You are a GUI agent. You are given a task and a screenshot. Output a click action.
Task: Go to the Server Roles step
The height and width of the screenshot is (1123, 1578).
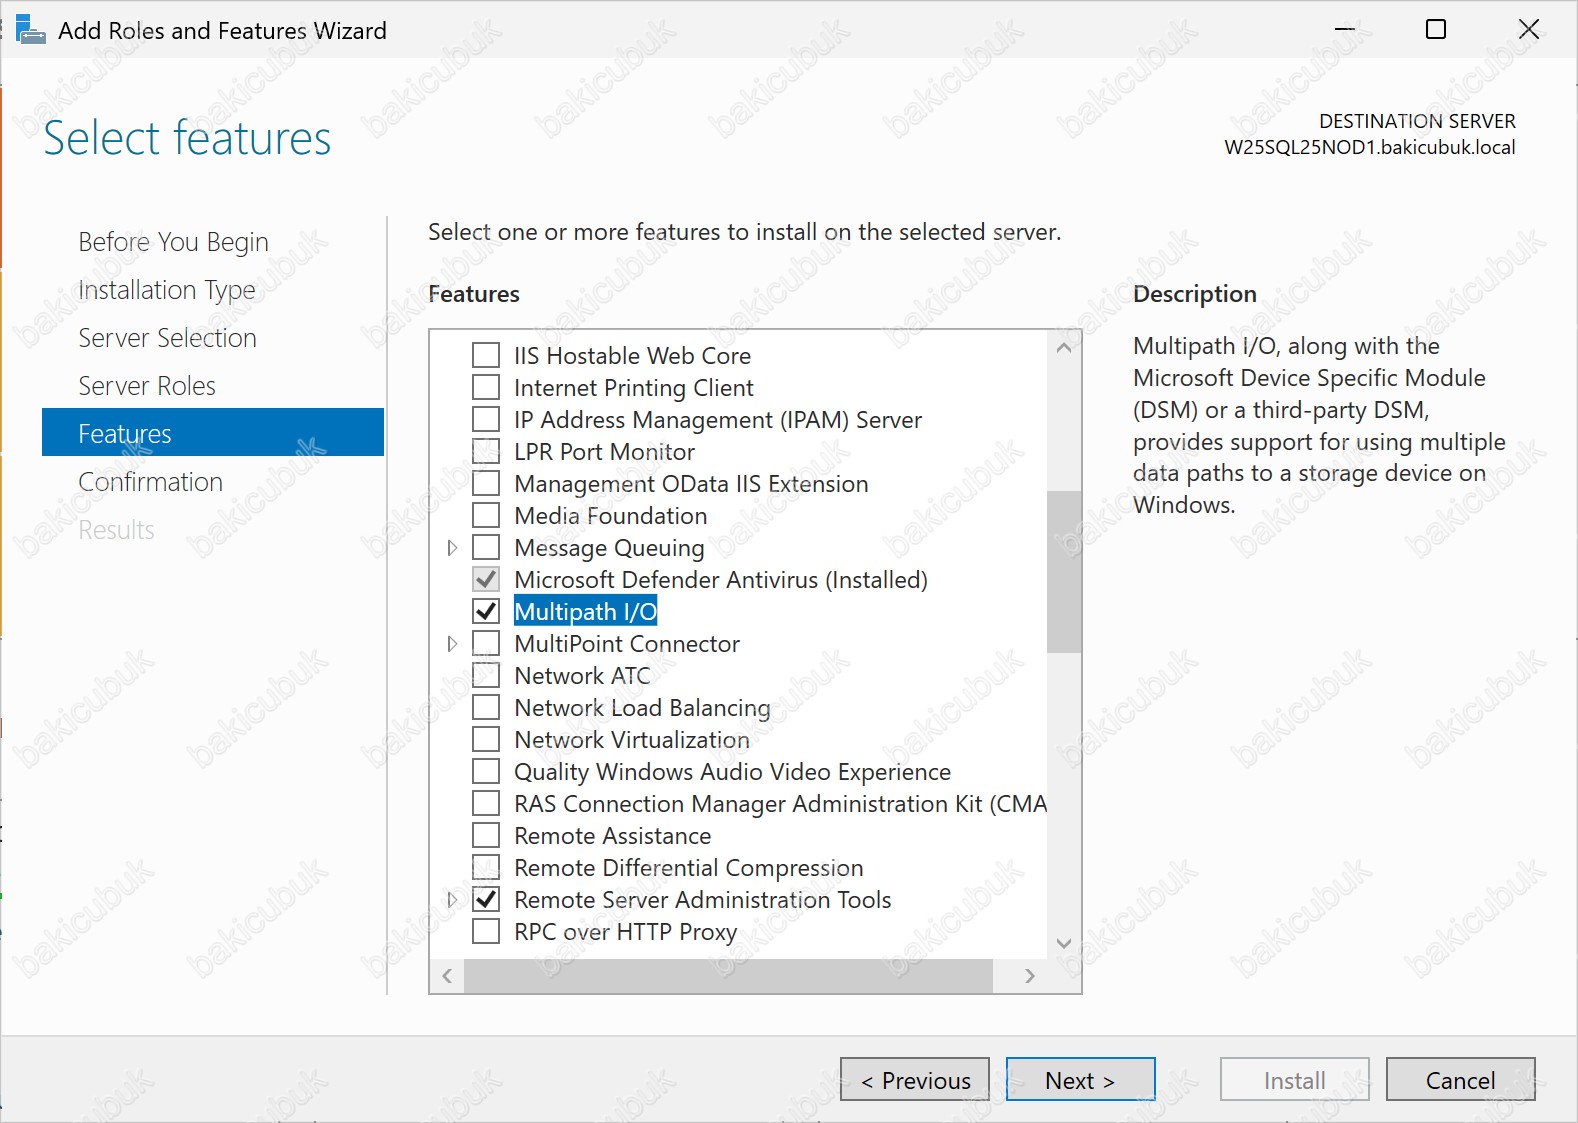(147, 386)
